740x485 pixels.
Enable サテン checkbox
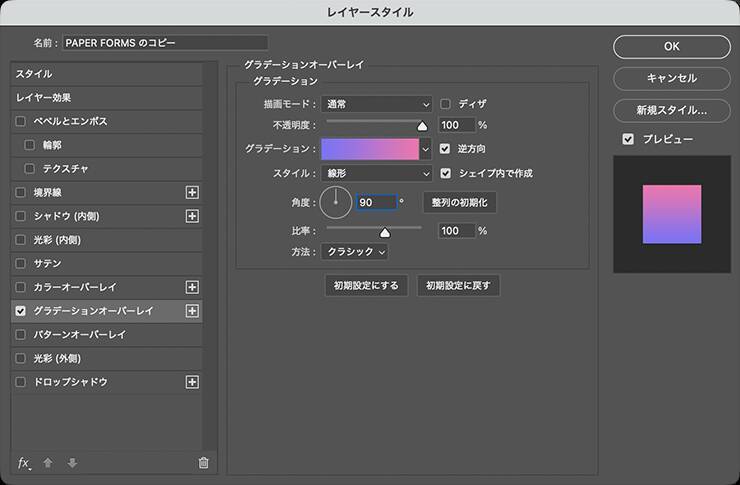20,263
